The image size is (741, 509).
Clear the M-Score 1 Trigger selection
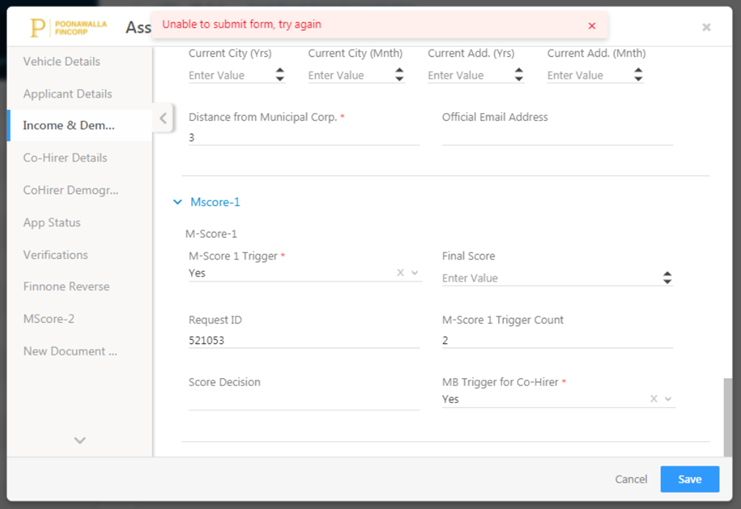400,273
